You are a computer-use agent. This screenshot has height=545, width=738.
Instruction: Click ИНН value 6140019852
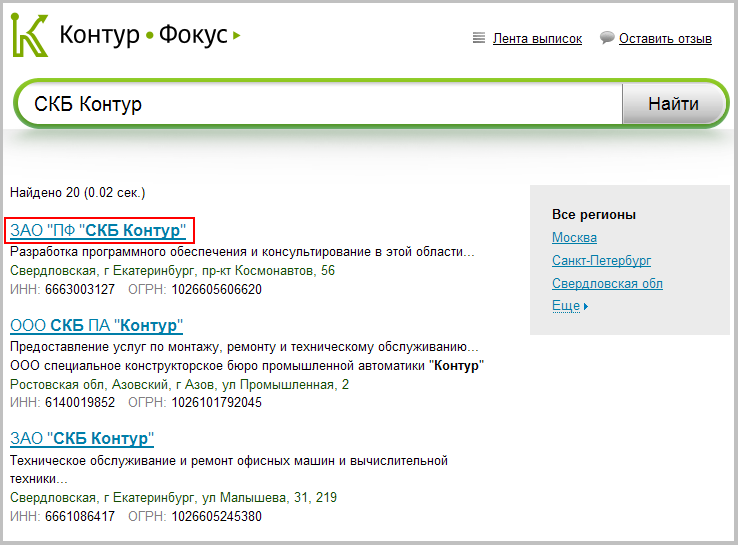[x=80, y=403]
